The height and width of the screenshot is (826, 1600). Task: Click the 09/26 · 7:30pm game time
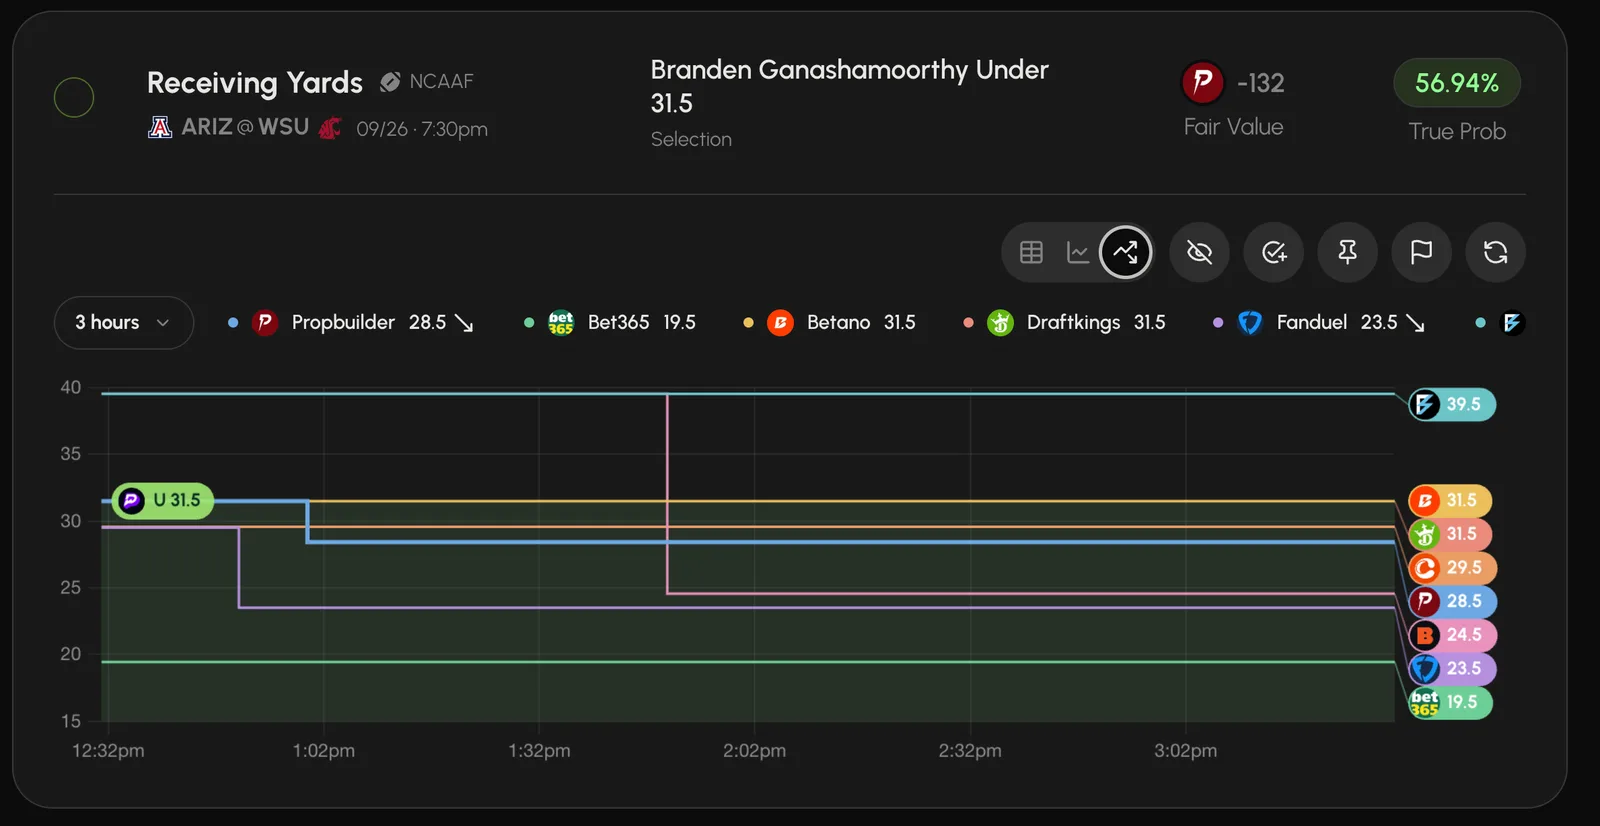pyautogui.click(x=422, y=129)
